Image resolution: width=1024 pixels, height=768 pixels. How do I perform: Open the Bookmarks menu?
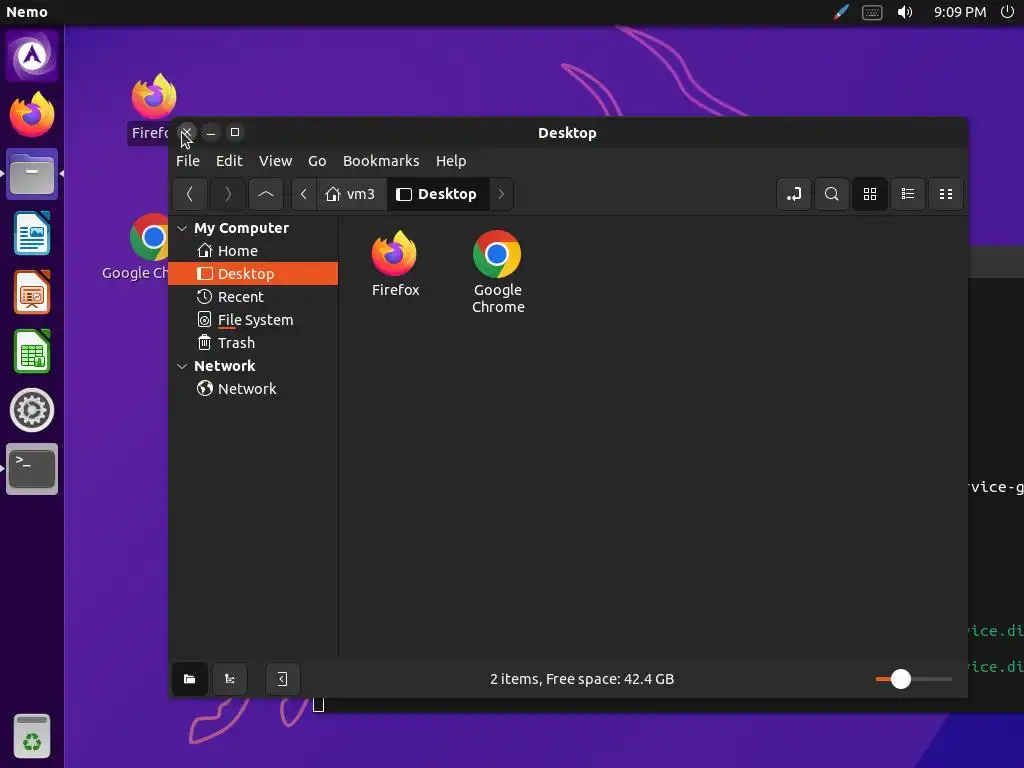(381, 161)
